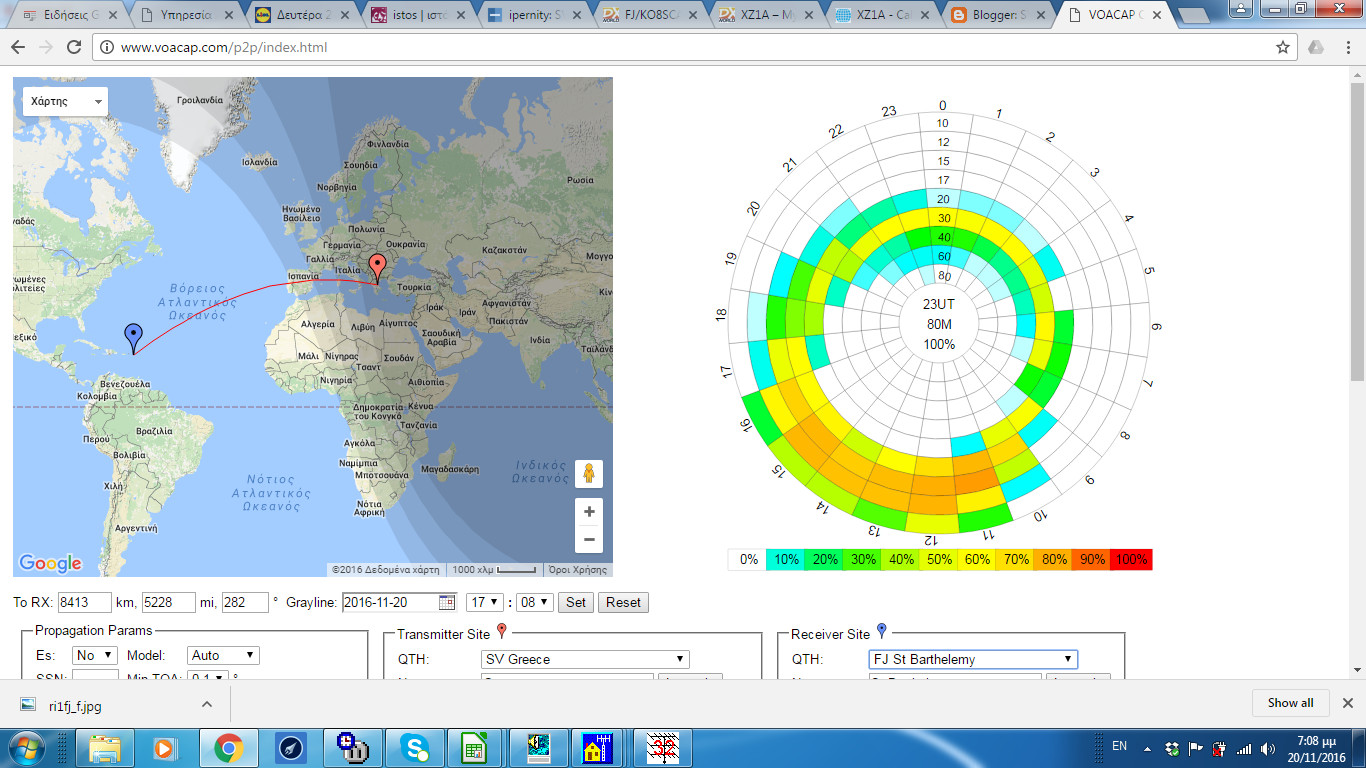Image resolution: width=1366 pixels, height=768 pixels.
Task: Close the download bar
Action: 1347,703
